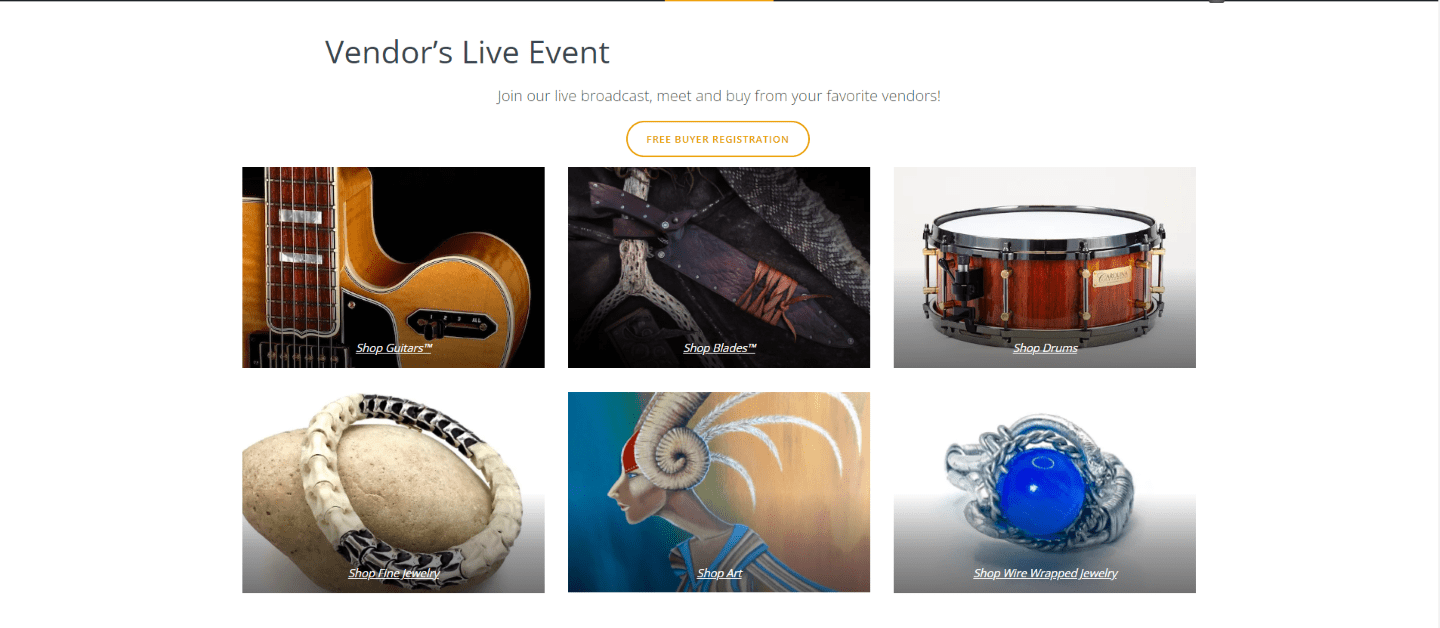This screenshot has height=628, width=1440.
Task: Go to the Shop Fine Jewelry link
Action: pyautogui.click(x=394, y=573)
